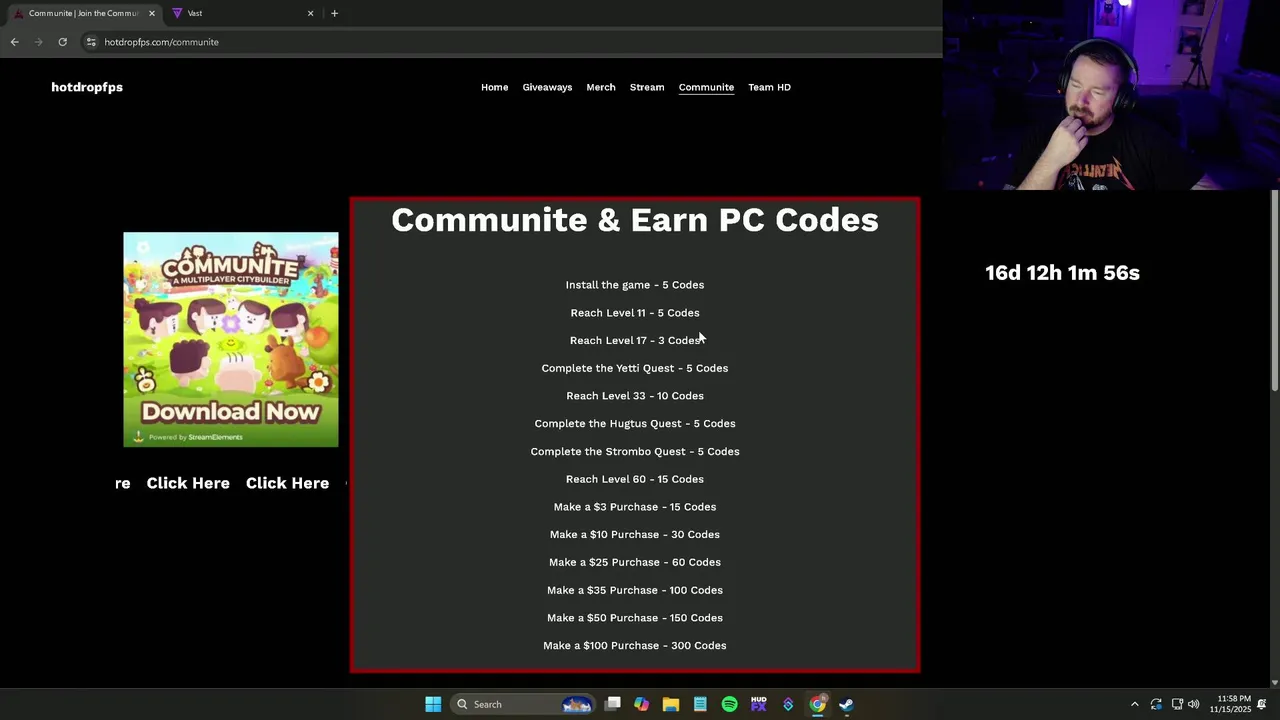The image size is (1280, 720).
Task: Close the Communite tab
Action: tap(152, 13)
